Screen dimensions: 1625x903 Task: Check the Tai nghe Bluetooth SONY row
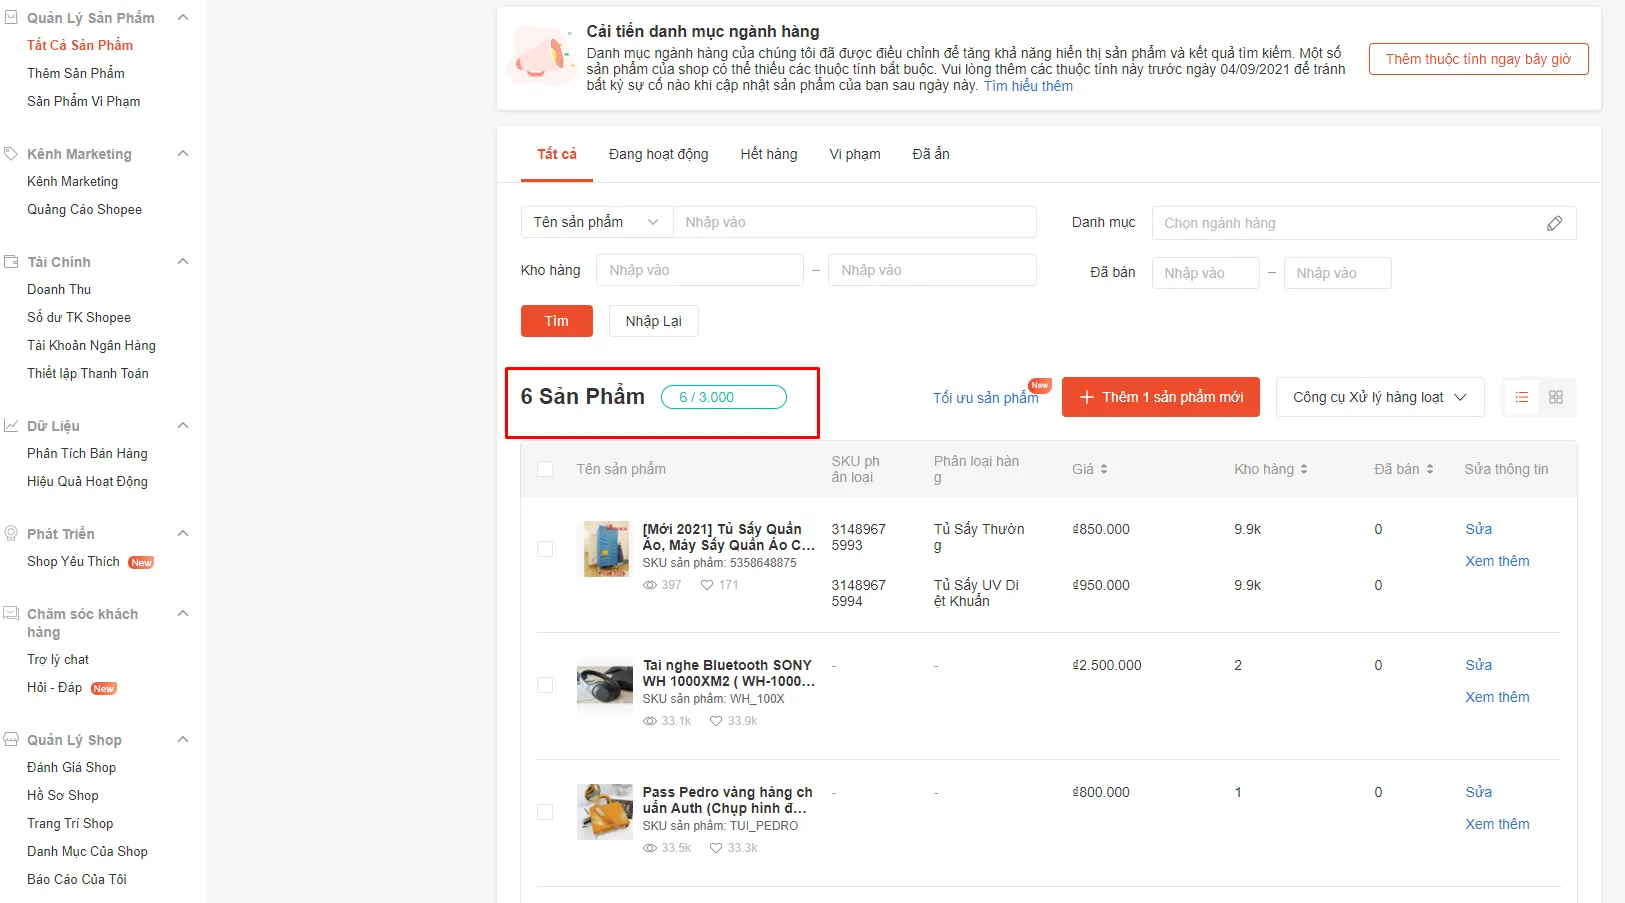[x=545, y=685]
